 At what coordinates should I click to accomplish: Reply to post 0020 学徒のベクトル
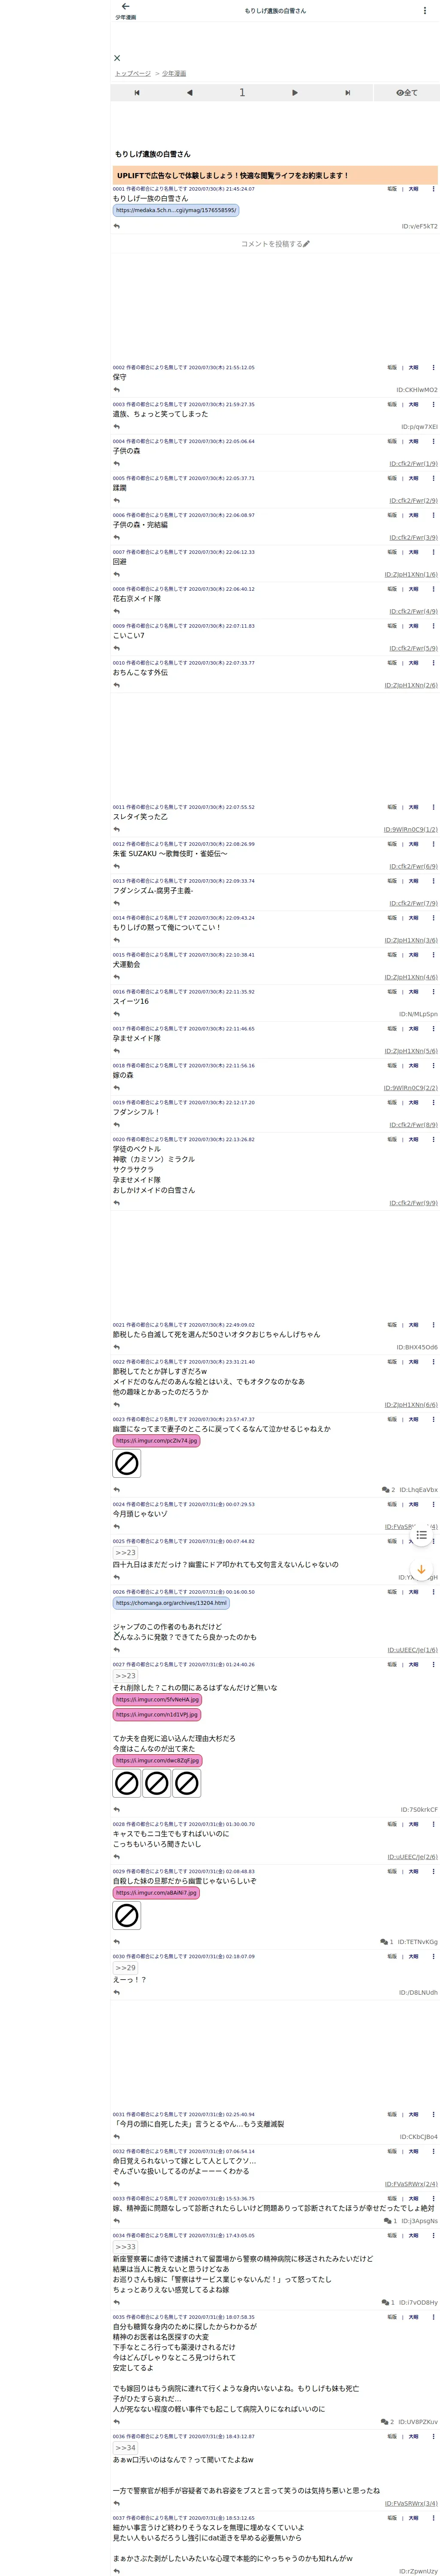click(117, 1203)
